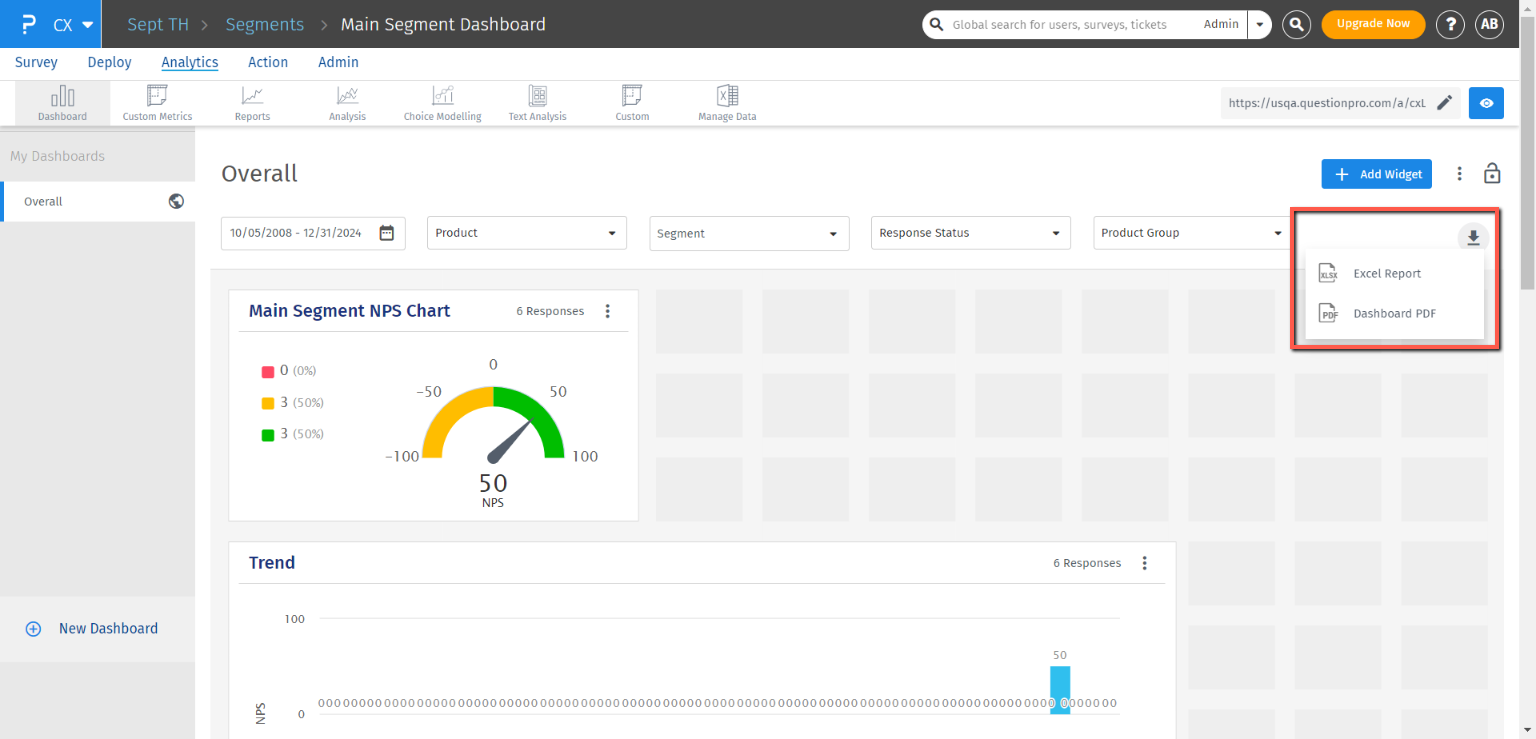Expand the Segment filter dropdown

click(x=749, y=233)
